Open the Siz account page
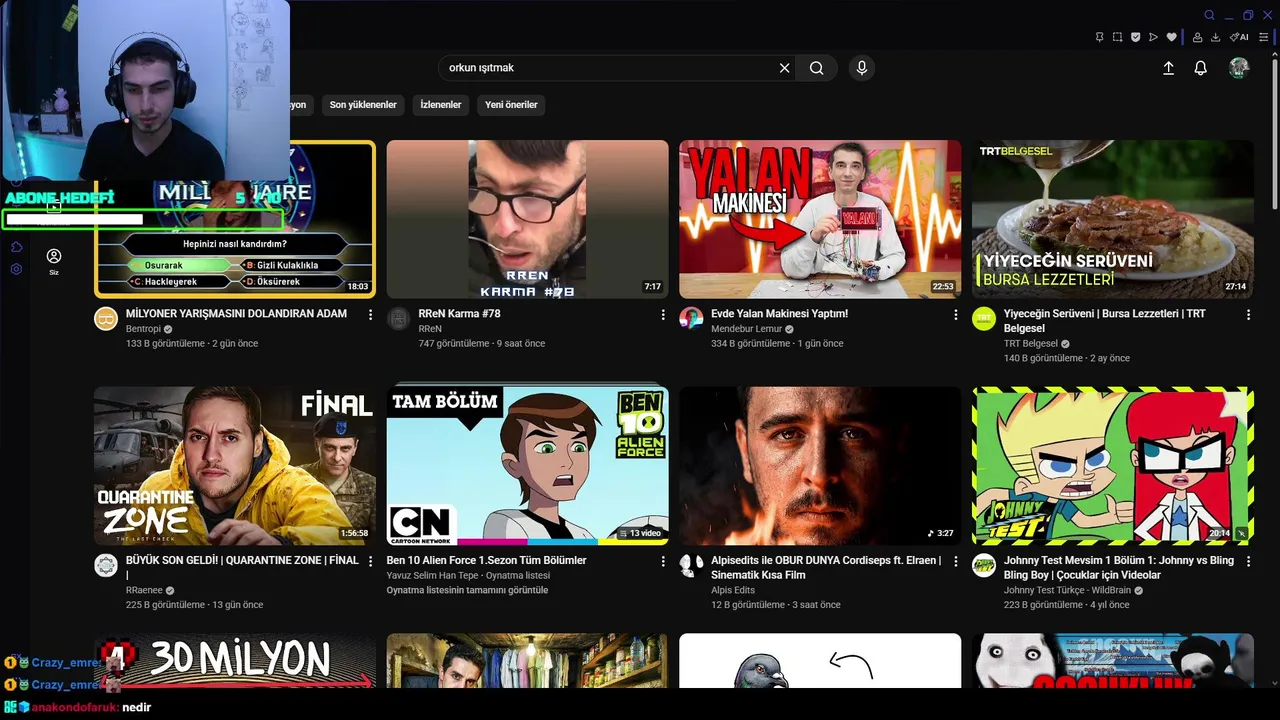1280x720 pixels. (x=54, y=262)
